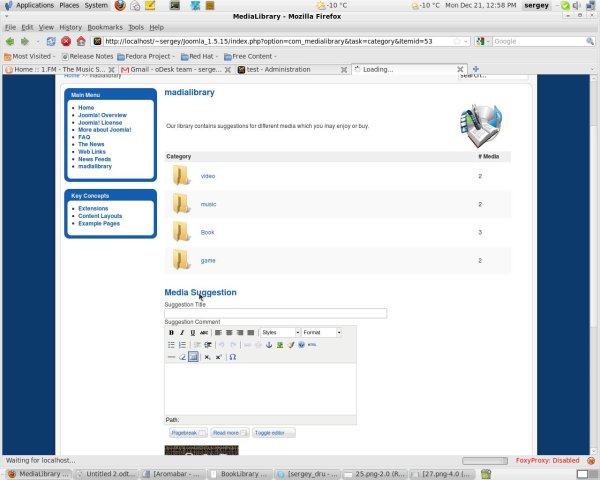
Task: Clean up messy code in the editor
Action: tap(291, 345)
